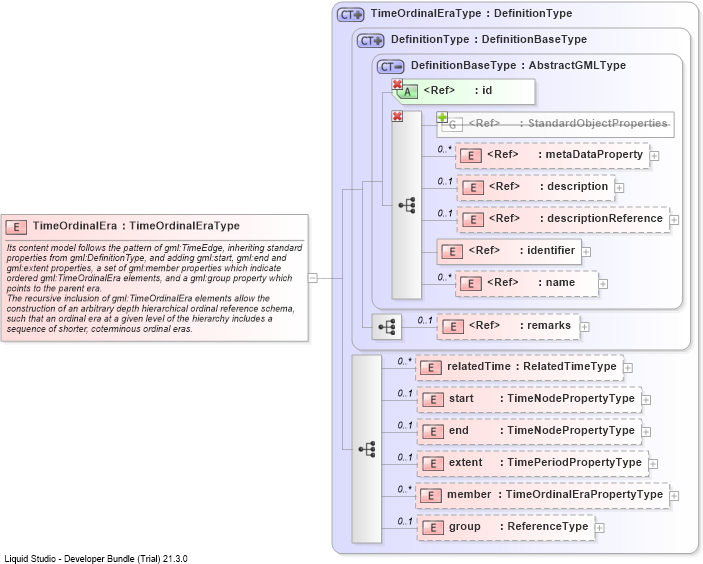Select the descriptionReference label
Screen dimensions: 703x564
click(x=576, y=218)
